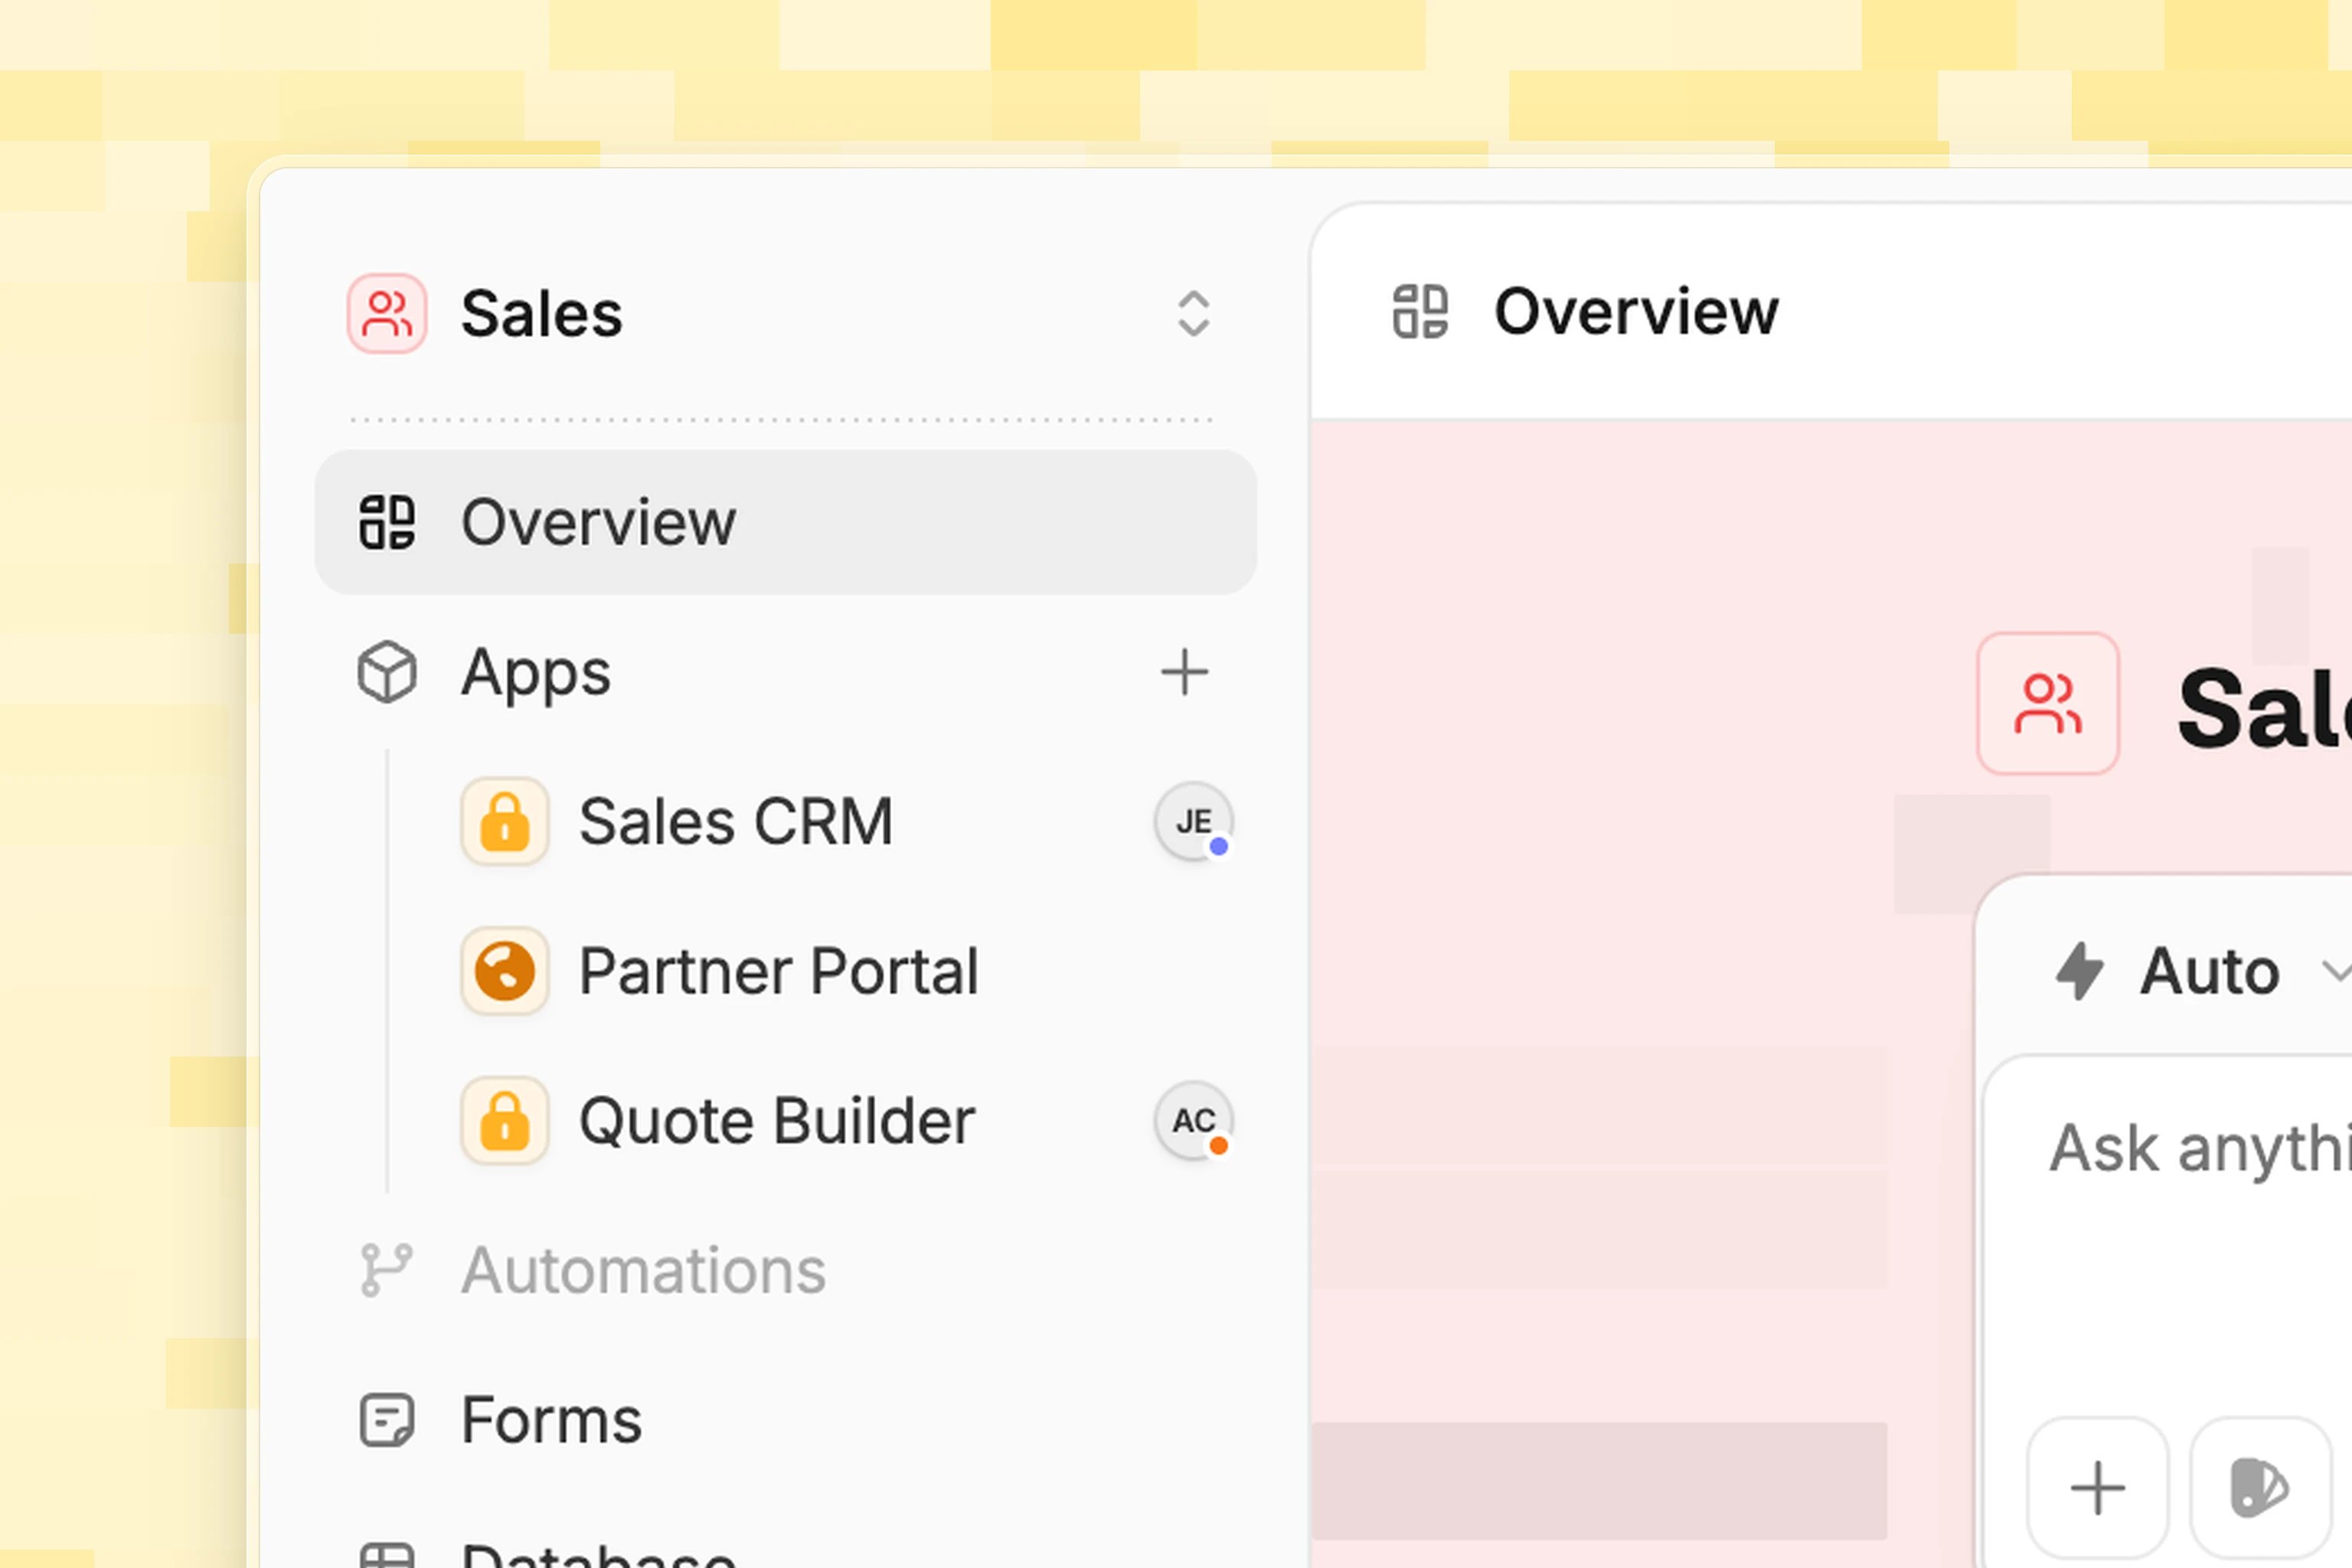
Task: Click the large Sales icon in main panel
Action: click(2048, 703)
